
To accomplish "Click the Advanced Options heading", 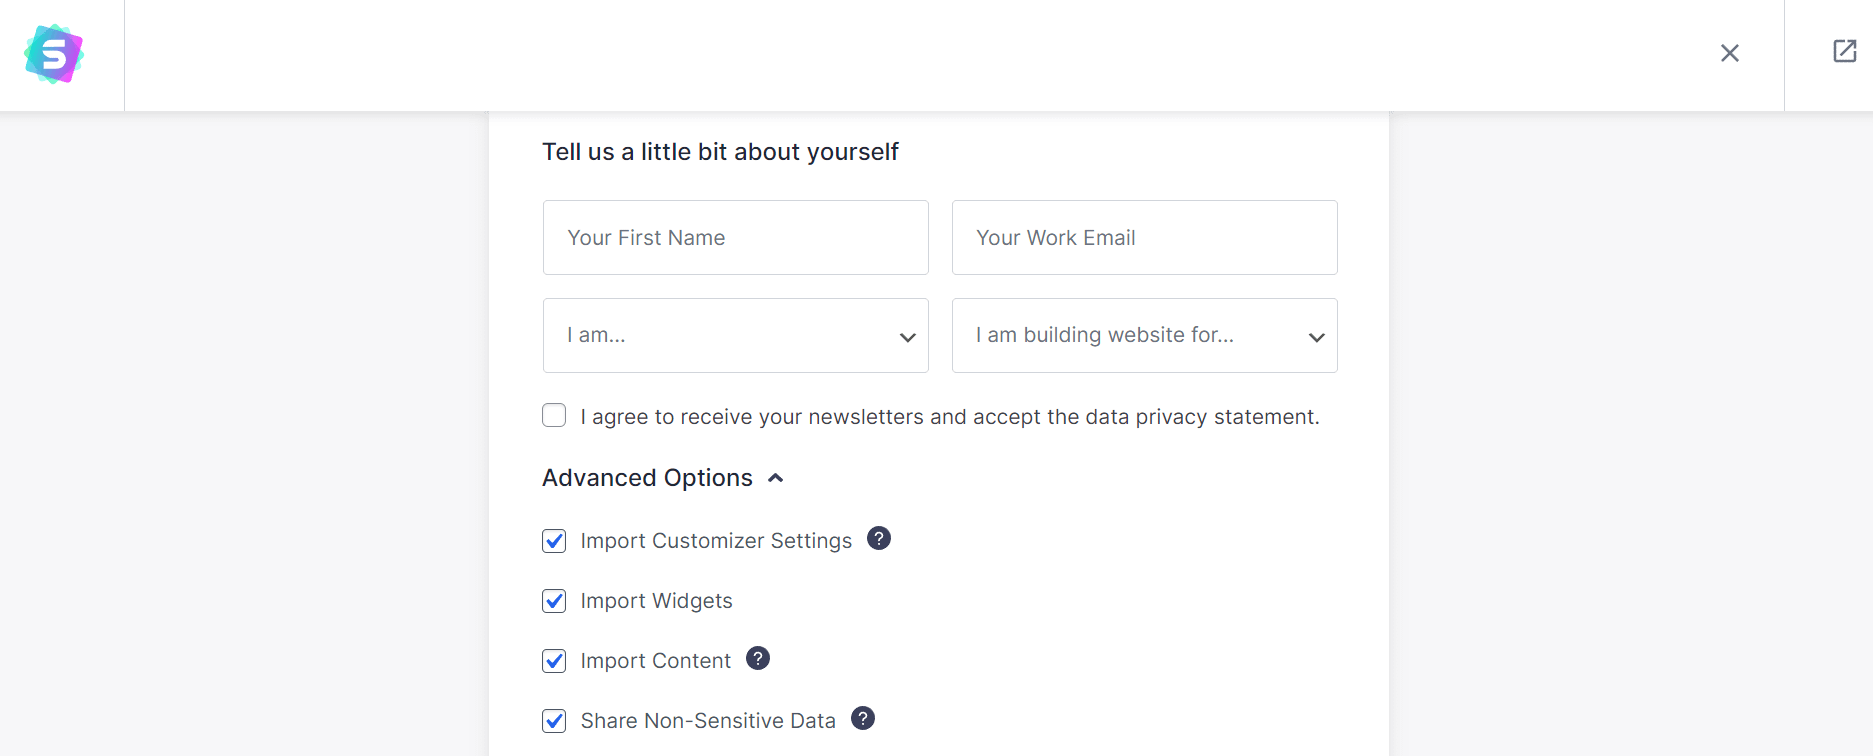I will pos(646,478).
